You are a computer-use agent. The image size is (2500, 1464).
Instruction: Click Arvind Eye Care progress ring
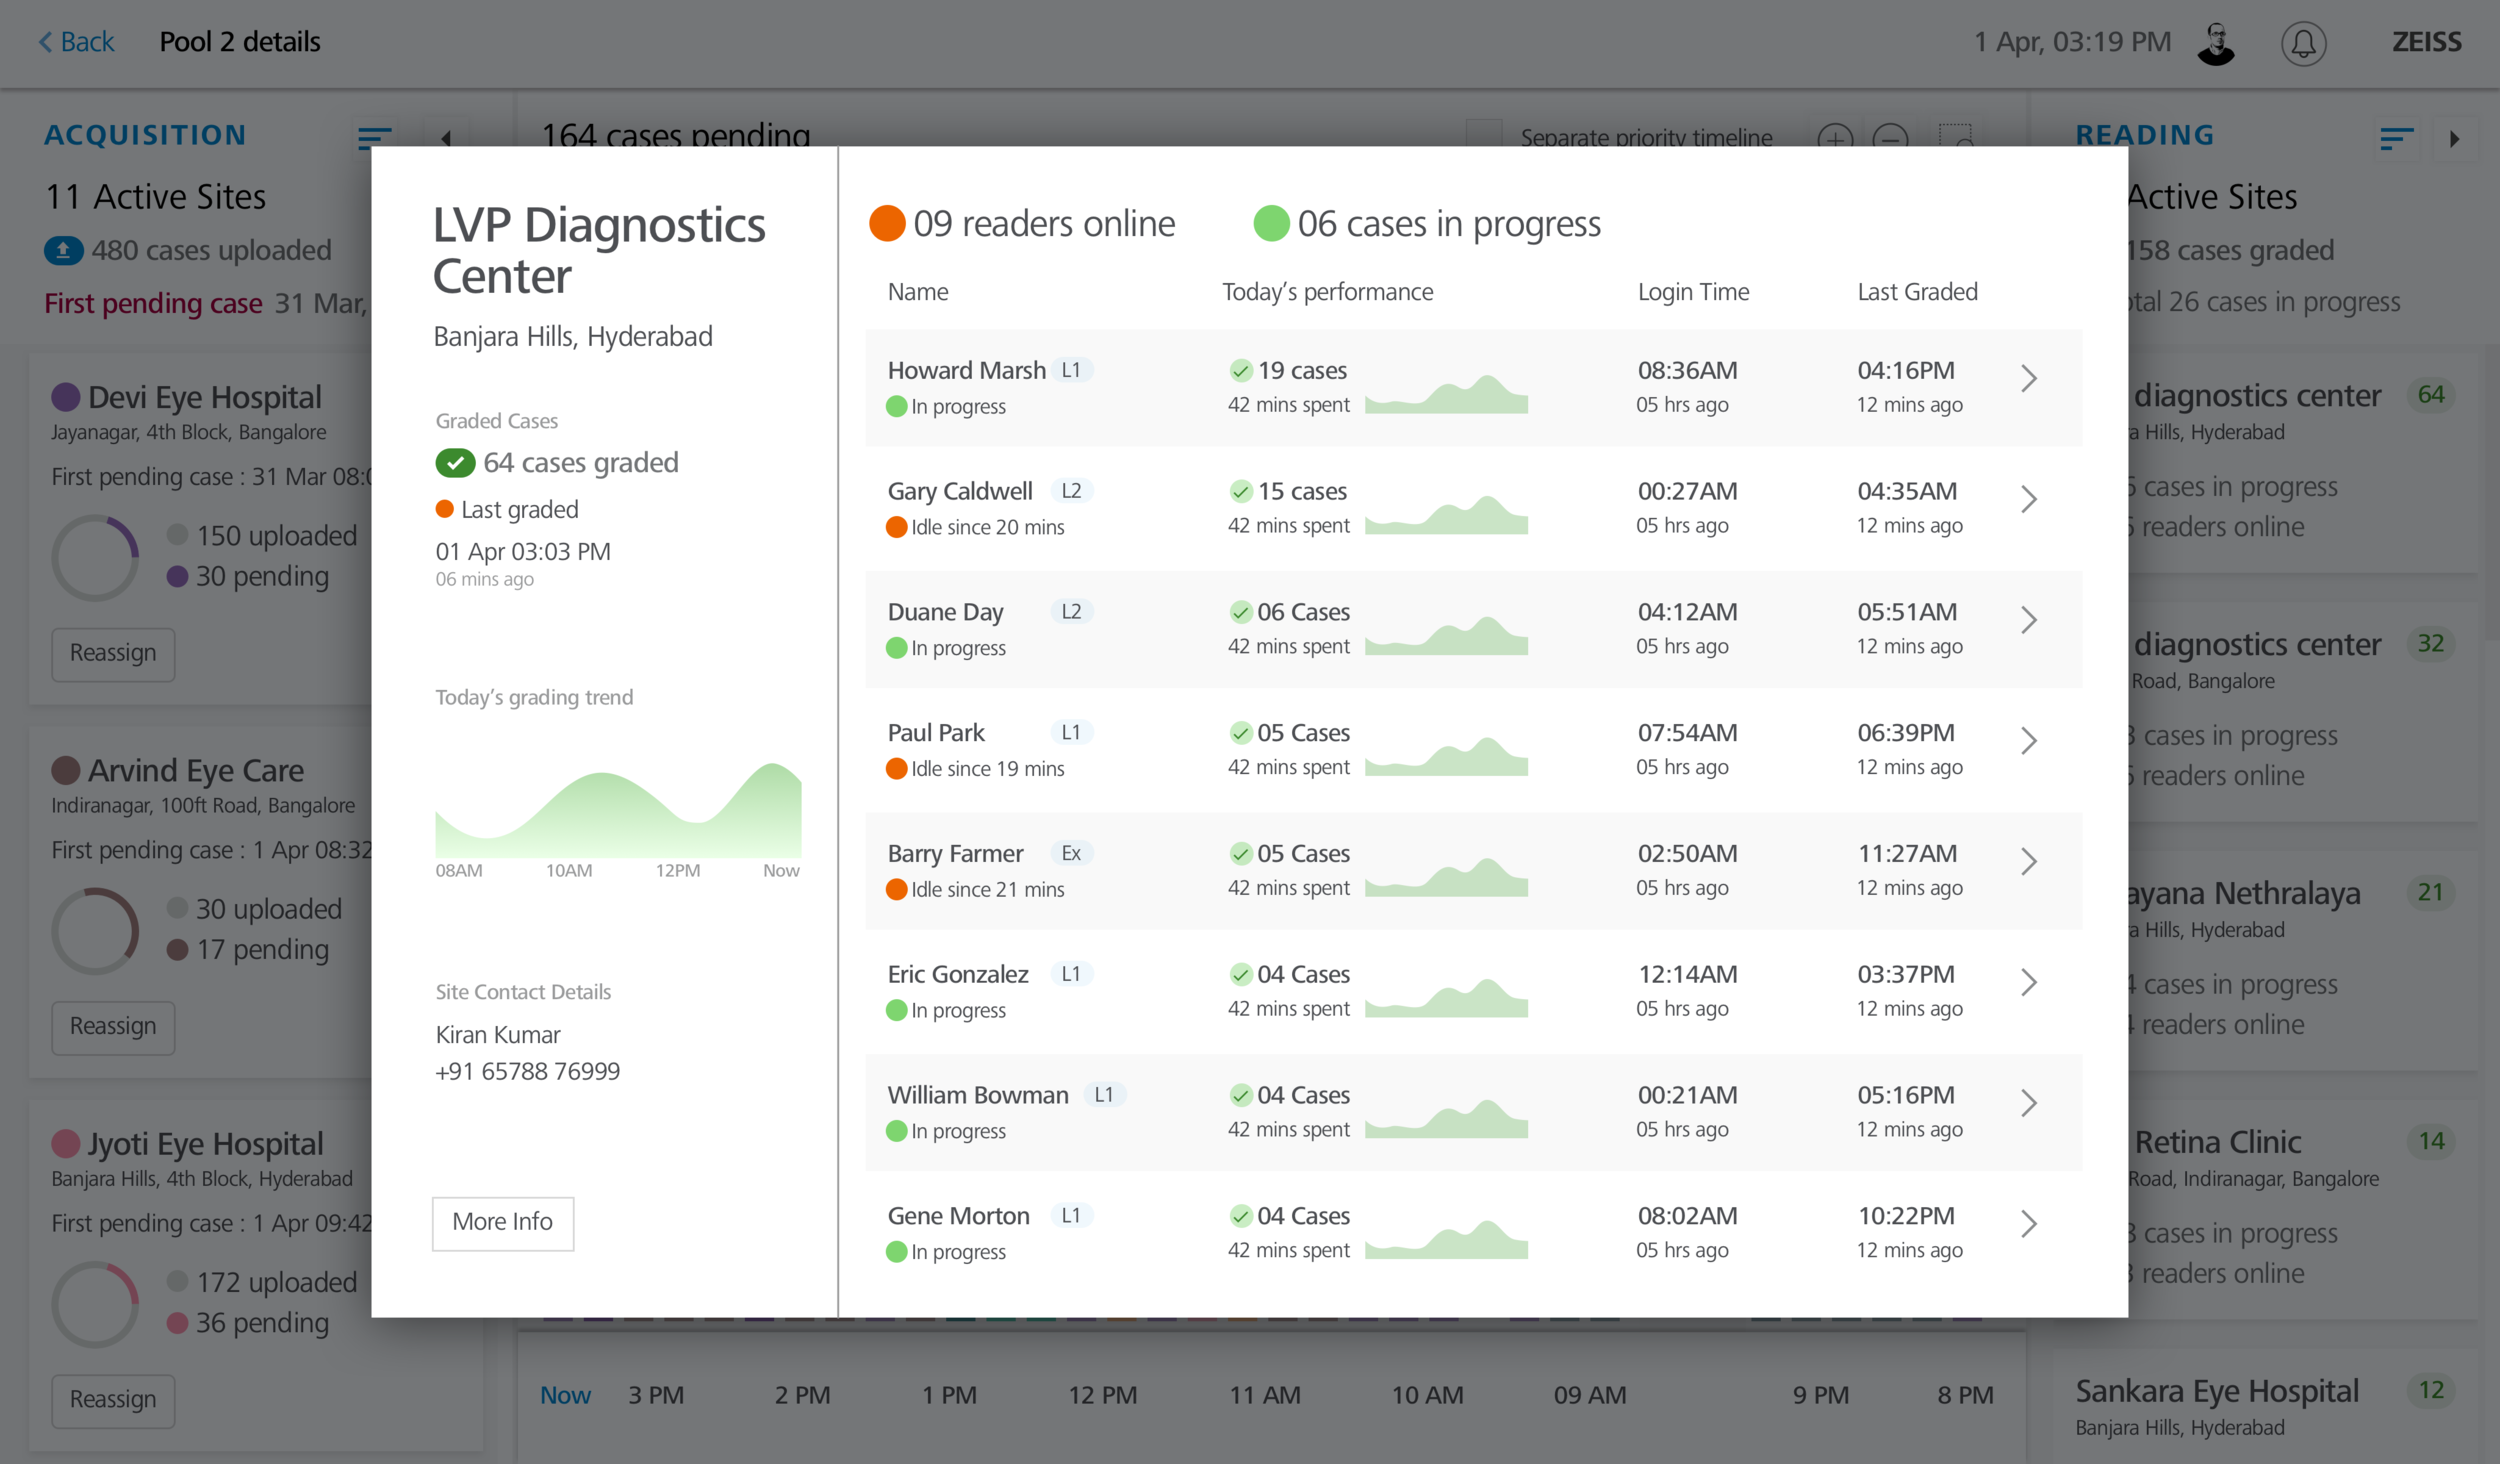click(95, 931)
